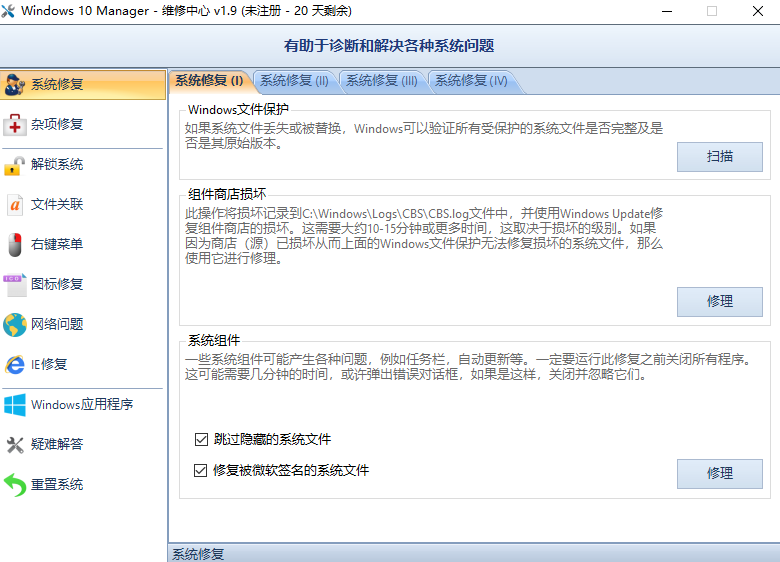
Task: Click the title bar app wrench icon
Action: 8,11
